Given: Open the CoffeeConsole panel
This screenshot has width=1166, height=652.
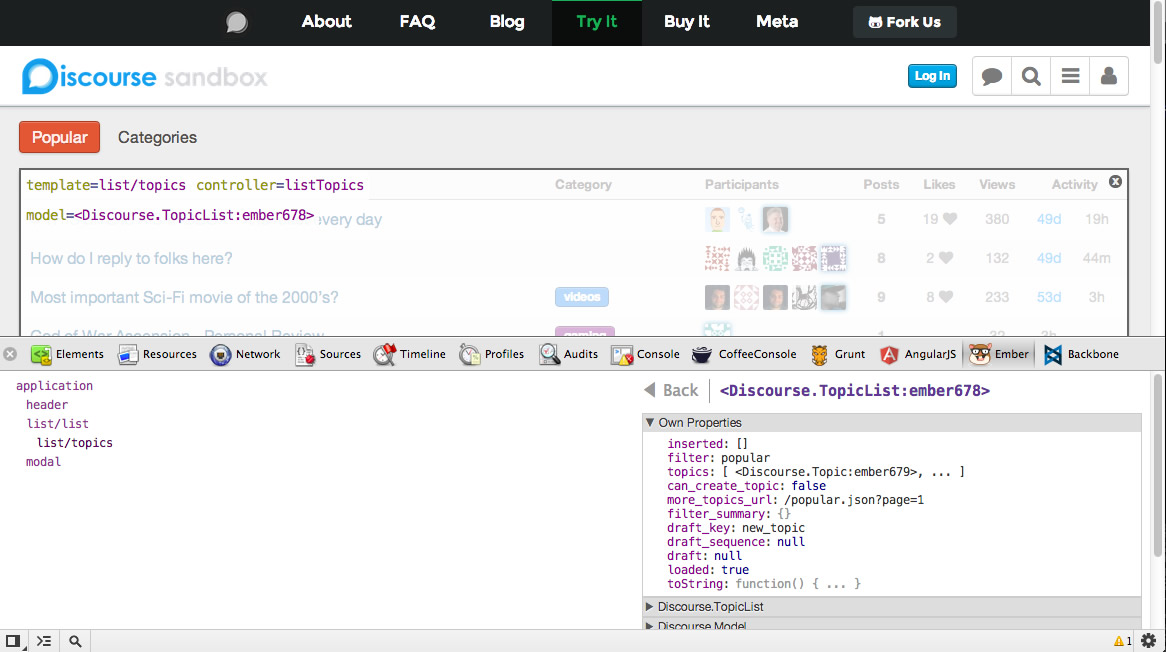Looking at the screenshot, I should (x=744, y=354).
